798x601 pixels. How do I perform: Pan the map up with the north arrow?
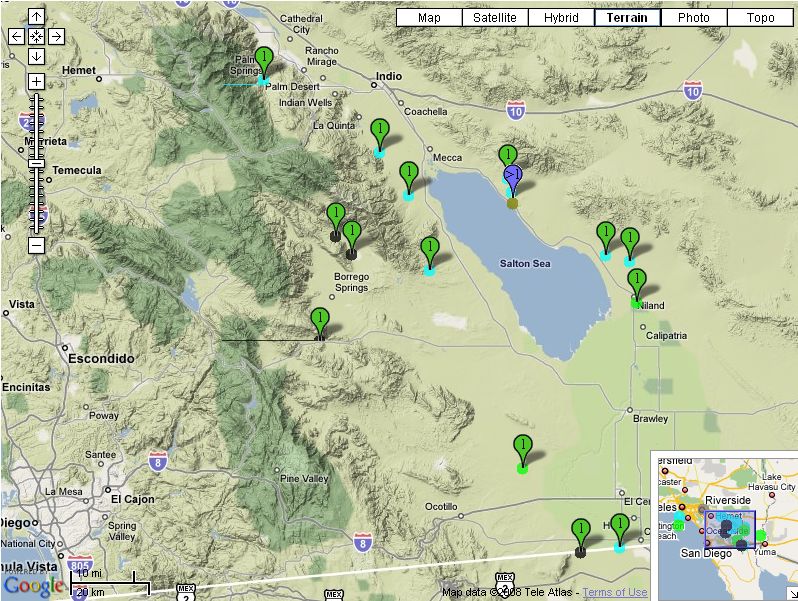36,17
